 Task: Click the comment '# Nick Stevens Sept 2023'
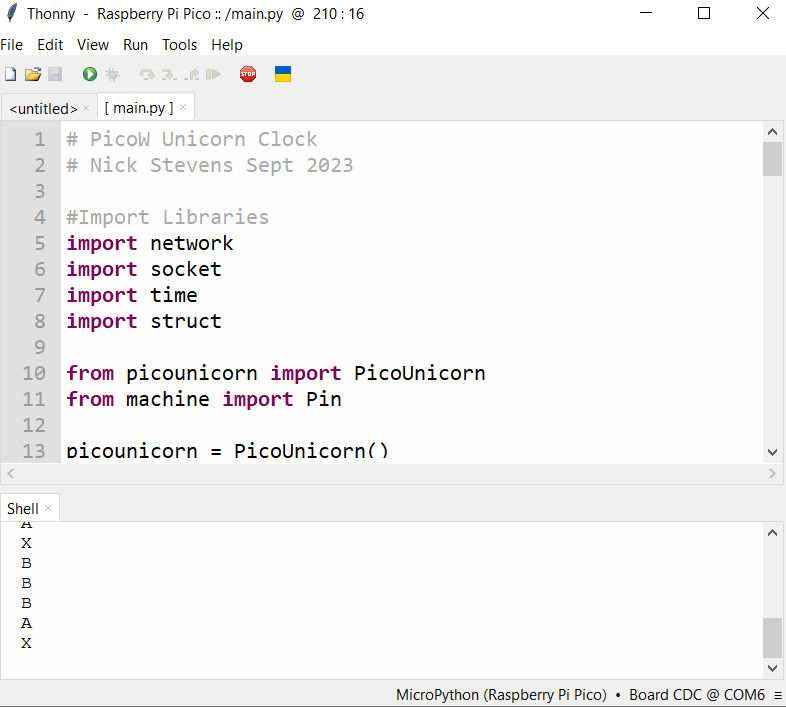click(210, 165)
